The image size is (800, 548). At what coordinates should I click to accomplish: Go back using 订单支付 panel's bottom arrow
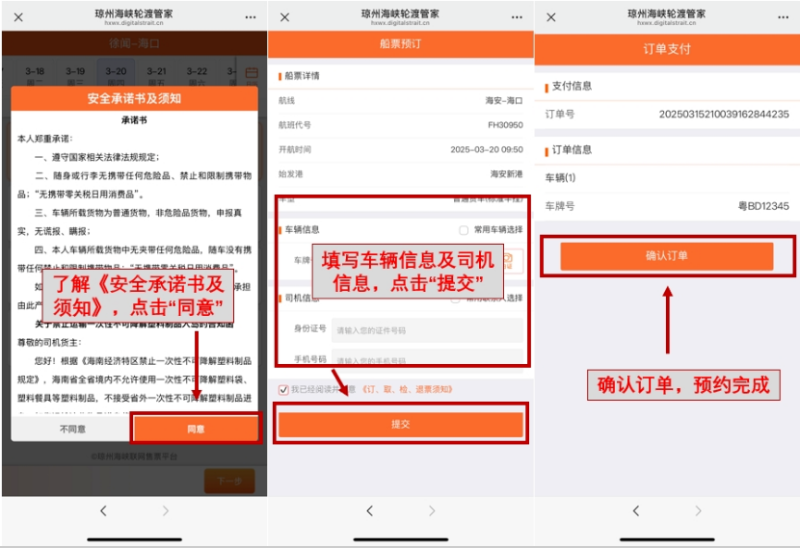(636, 511)
